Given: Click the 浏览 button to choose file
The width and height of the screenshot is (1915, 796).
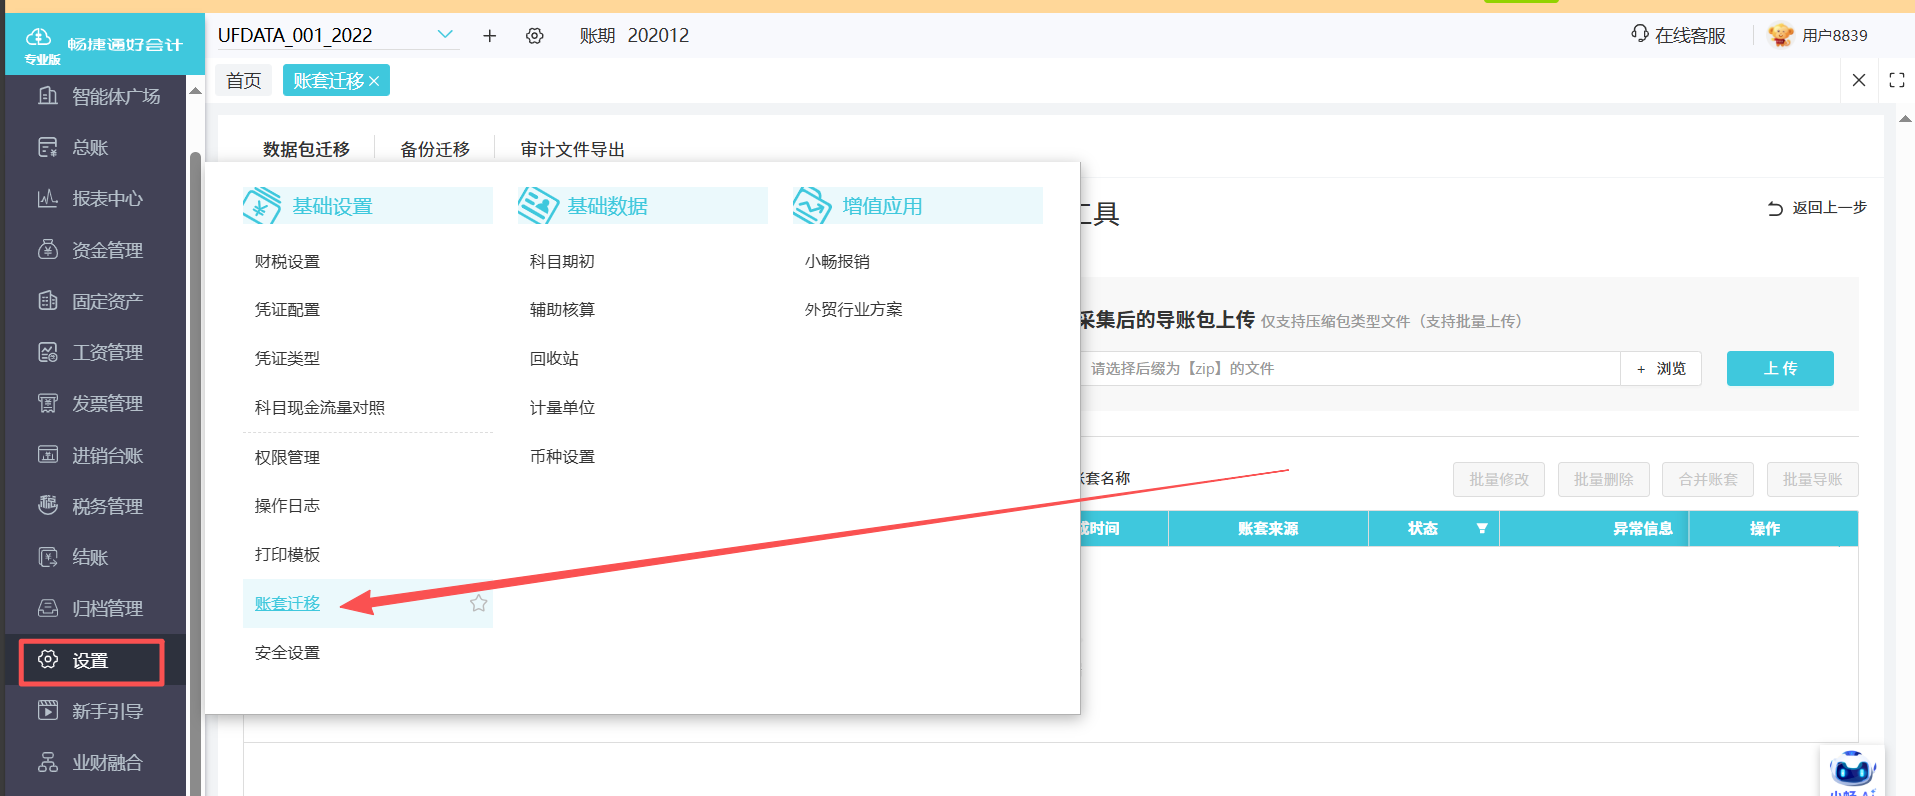Looking at the screenshot, I should [x=1661, y=368].
